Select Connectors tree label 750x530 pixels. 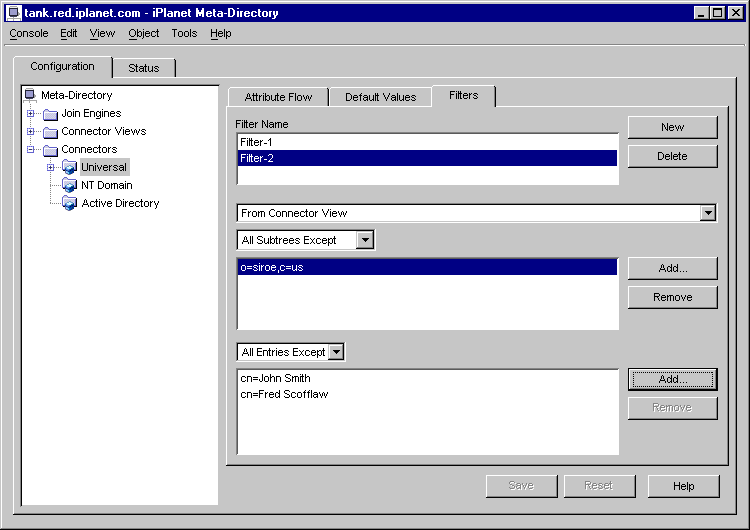89,149
